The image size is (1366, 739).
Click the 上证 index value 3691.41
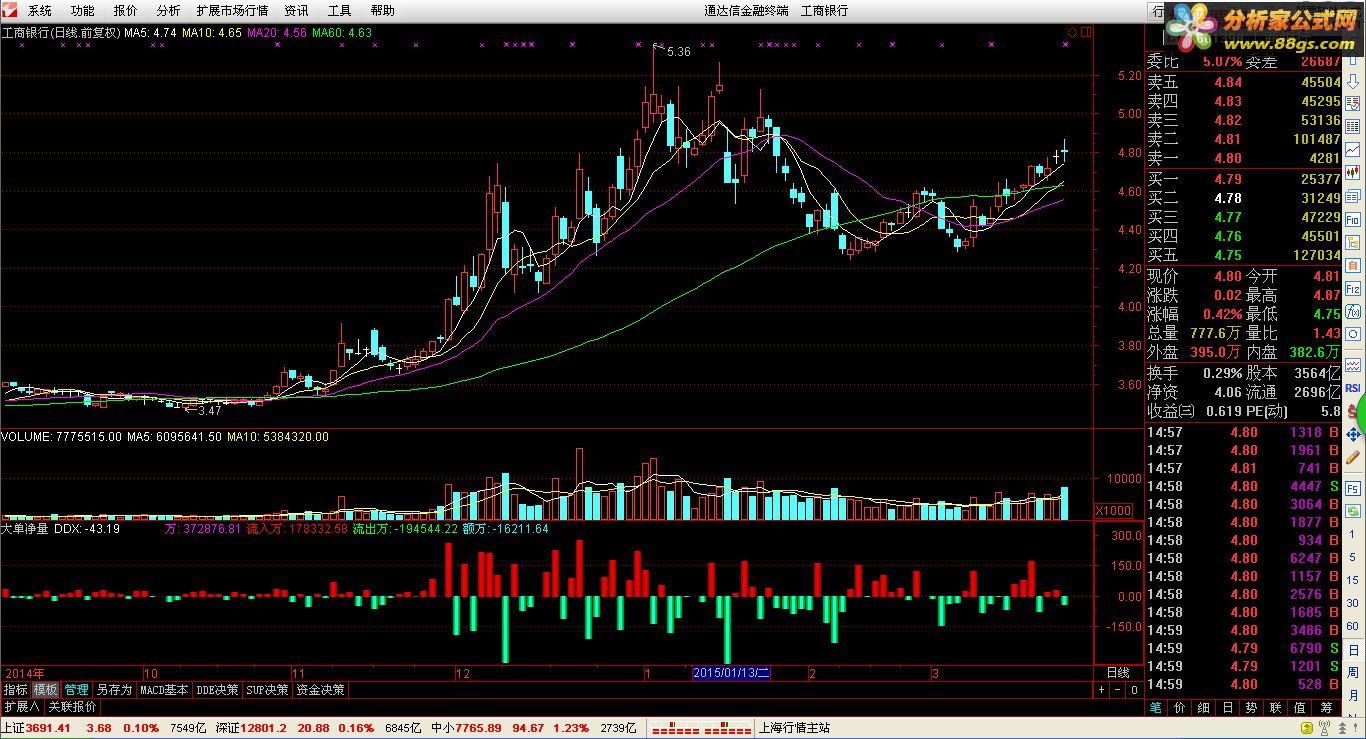(48, 728)
